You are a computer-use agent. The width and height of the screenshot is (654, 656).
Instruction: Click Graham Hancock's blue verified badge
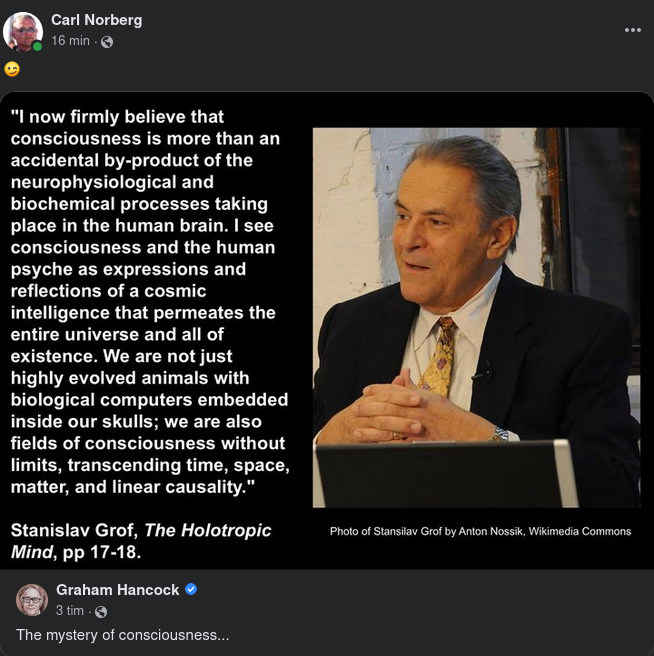191,590
